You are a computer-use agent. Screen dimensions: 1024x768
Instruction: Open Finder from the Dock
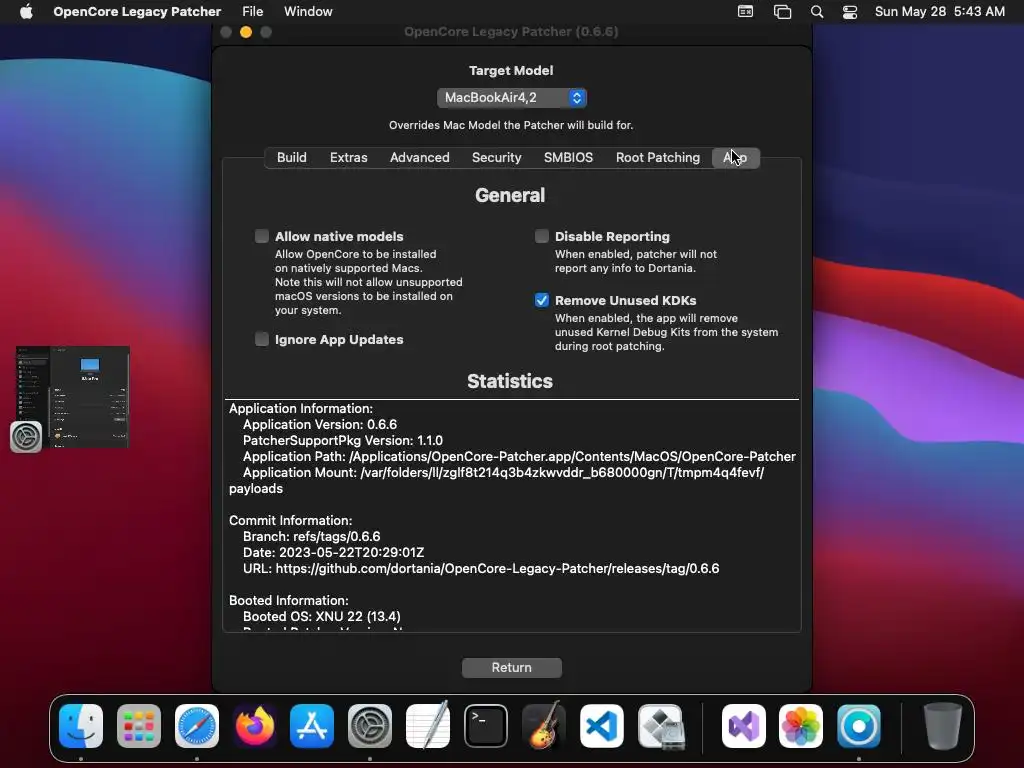pos(81,726)
